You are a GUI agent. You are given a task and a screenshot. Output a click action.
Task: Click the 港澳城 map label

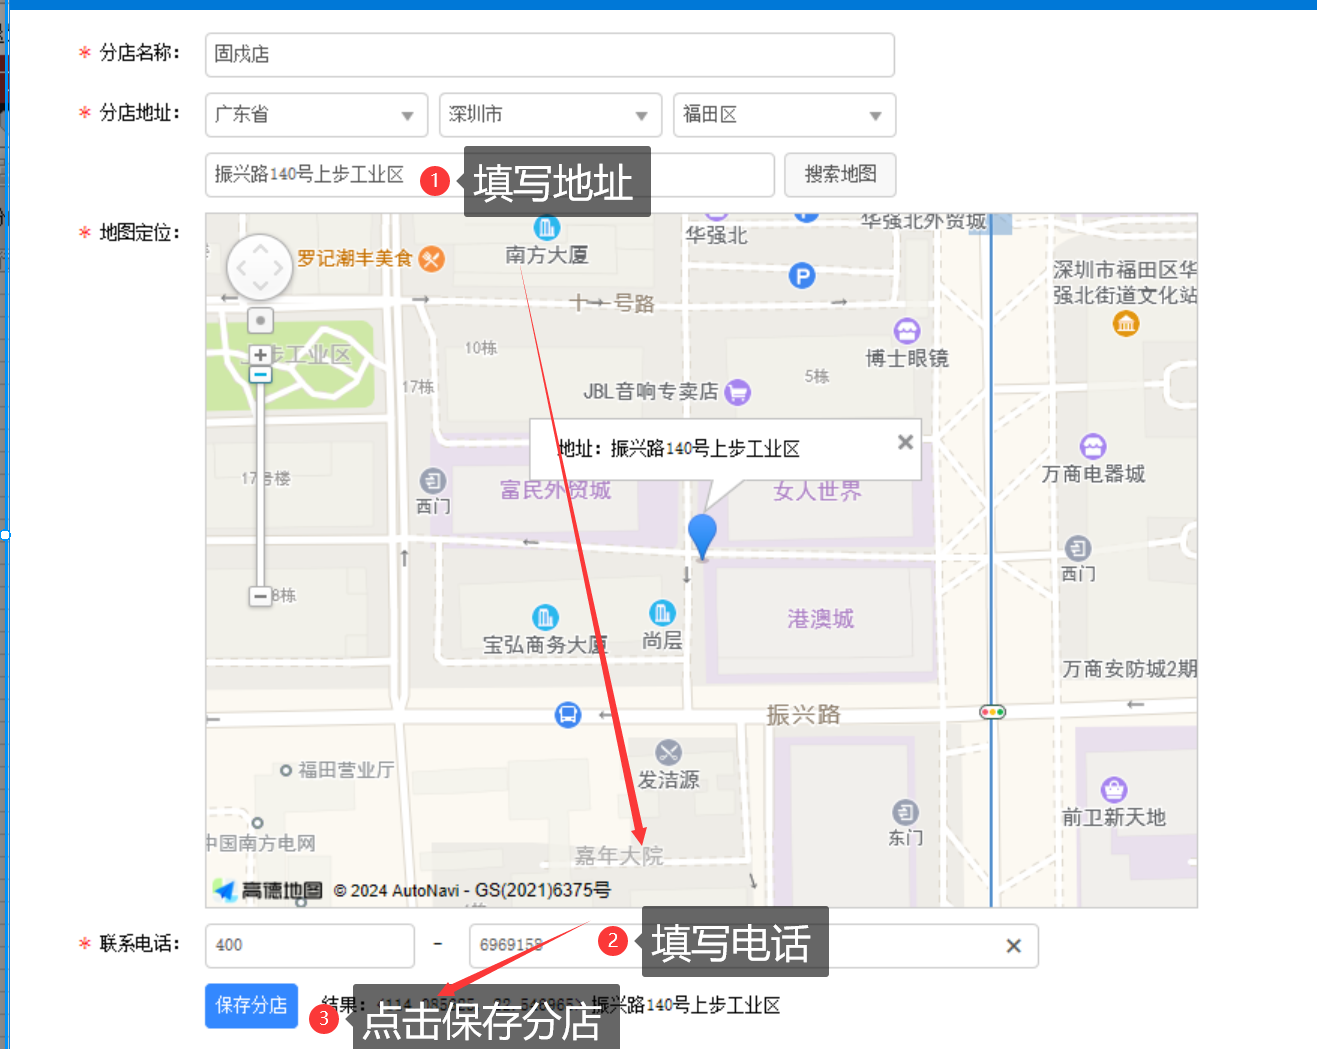821,619
